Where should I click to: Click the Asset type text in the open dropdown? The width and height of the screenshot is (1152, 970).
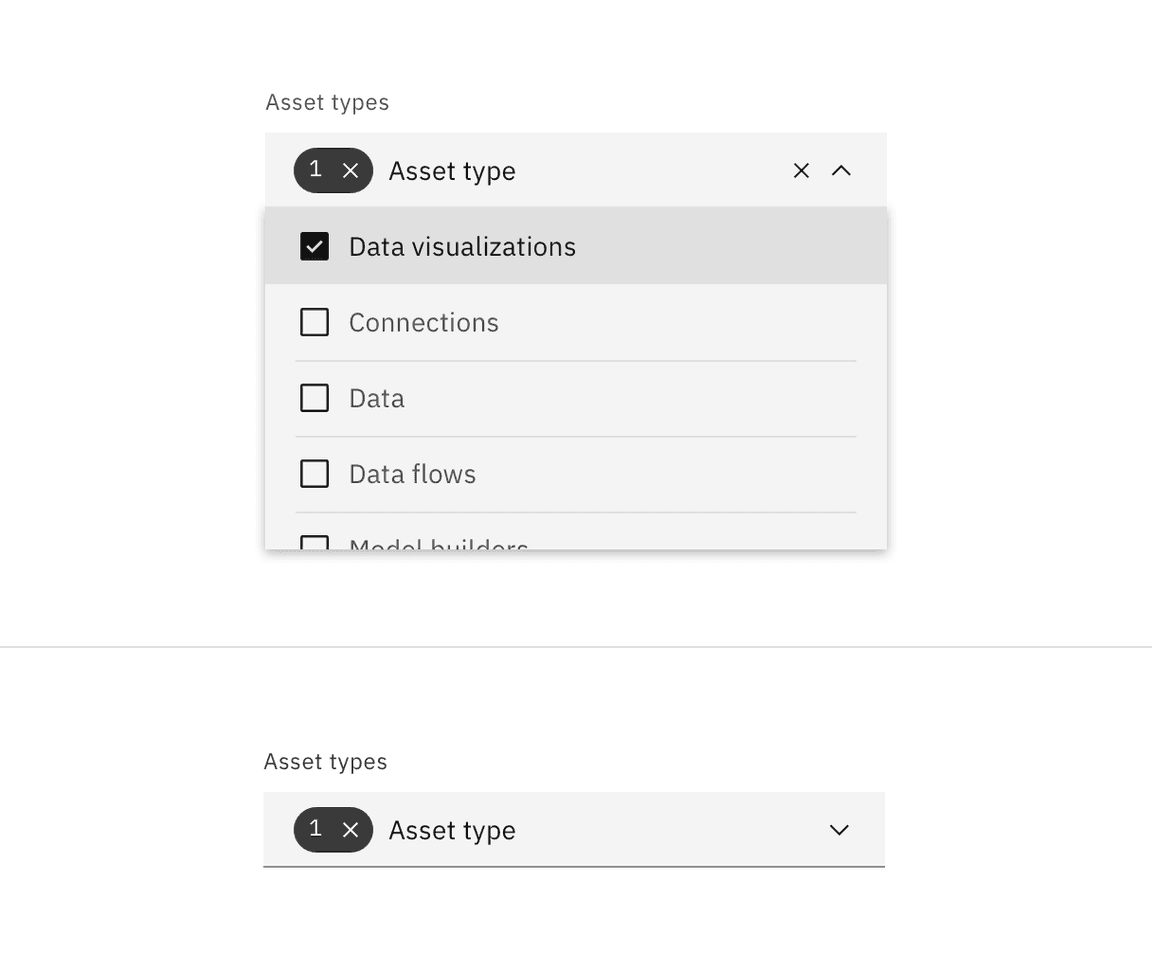tap(452, 171)
